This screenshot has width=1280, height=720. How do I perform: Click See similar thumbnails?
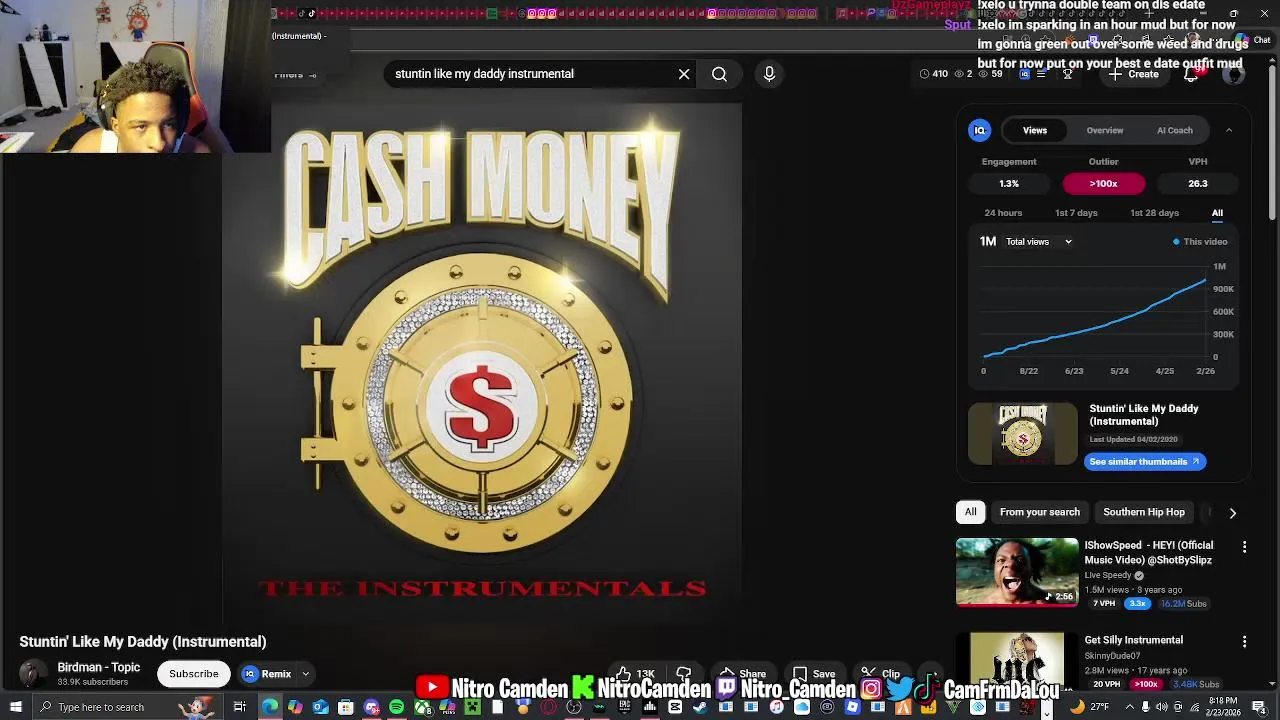pyautogui.click(x=1145, y=462)
